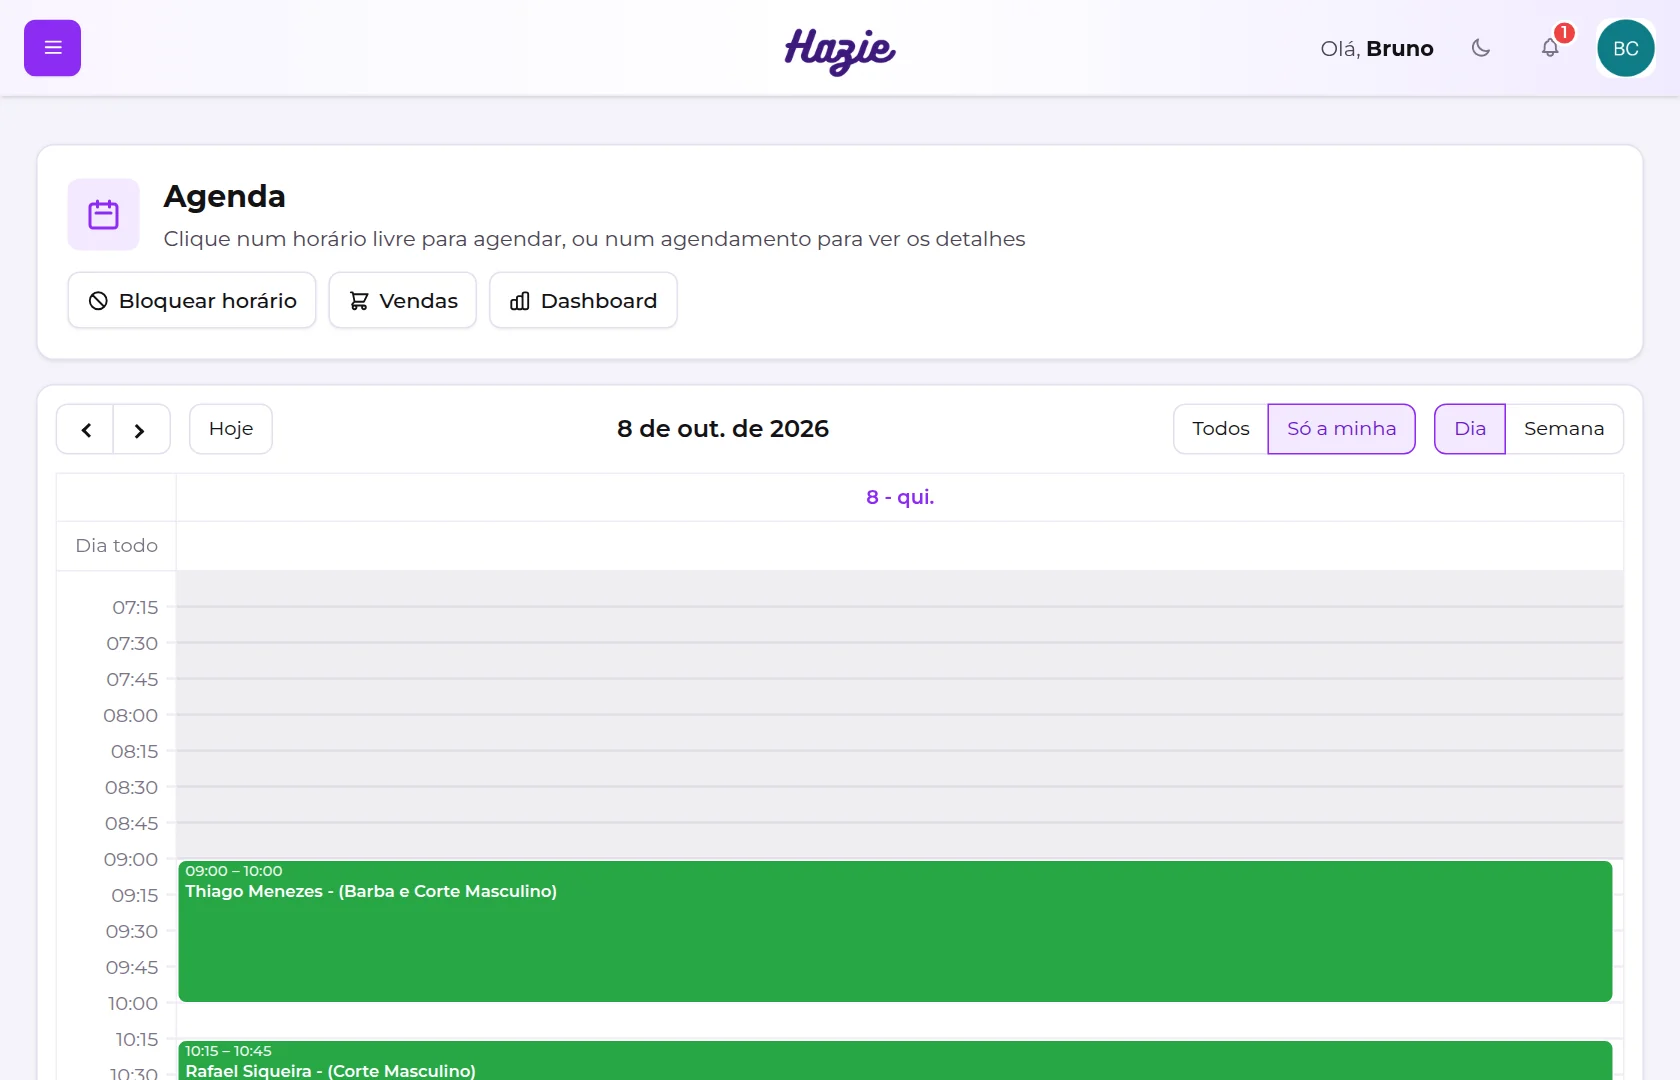Click the Olá, Bruno greeting
The width and height of the screenshot is (1680, 1080).
coord(1377,48)
